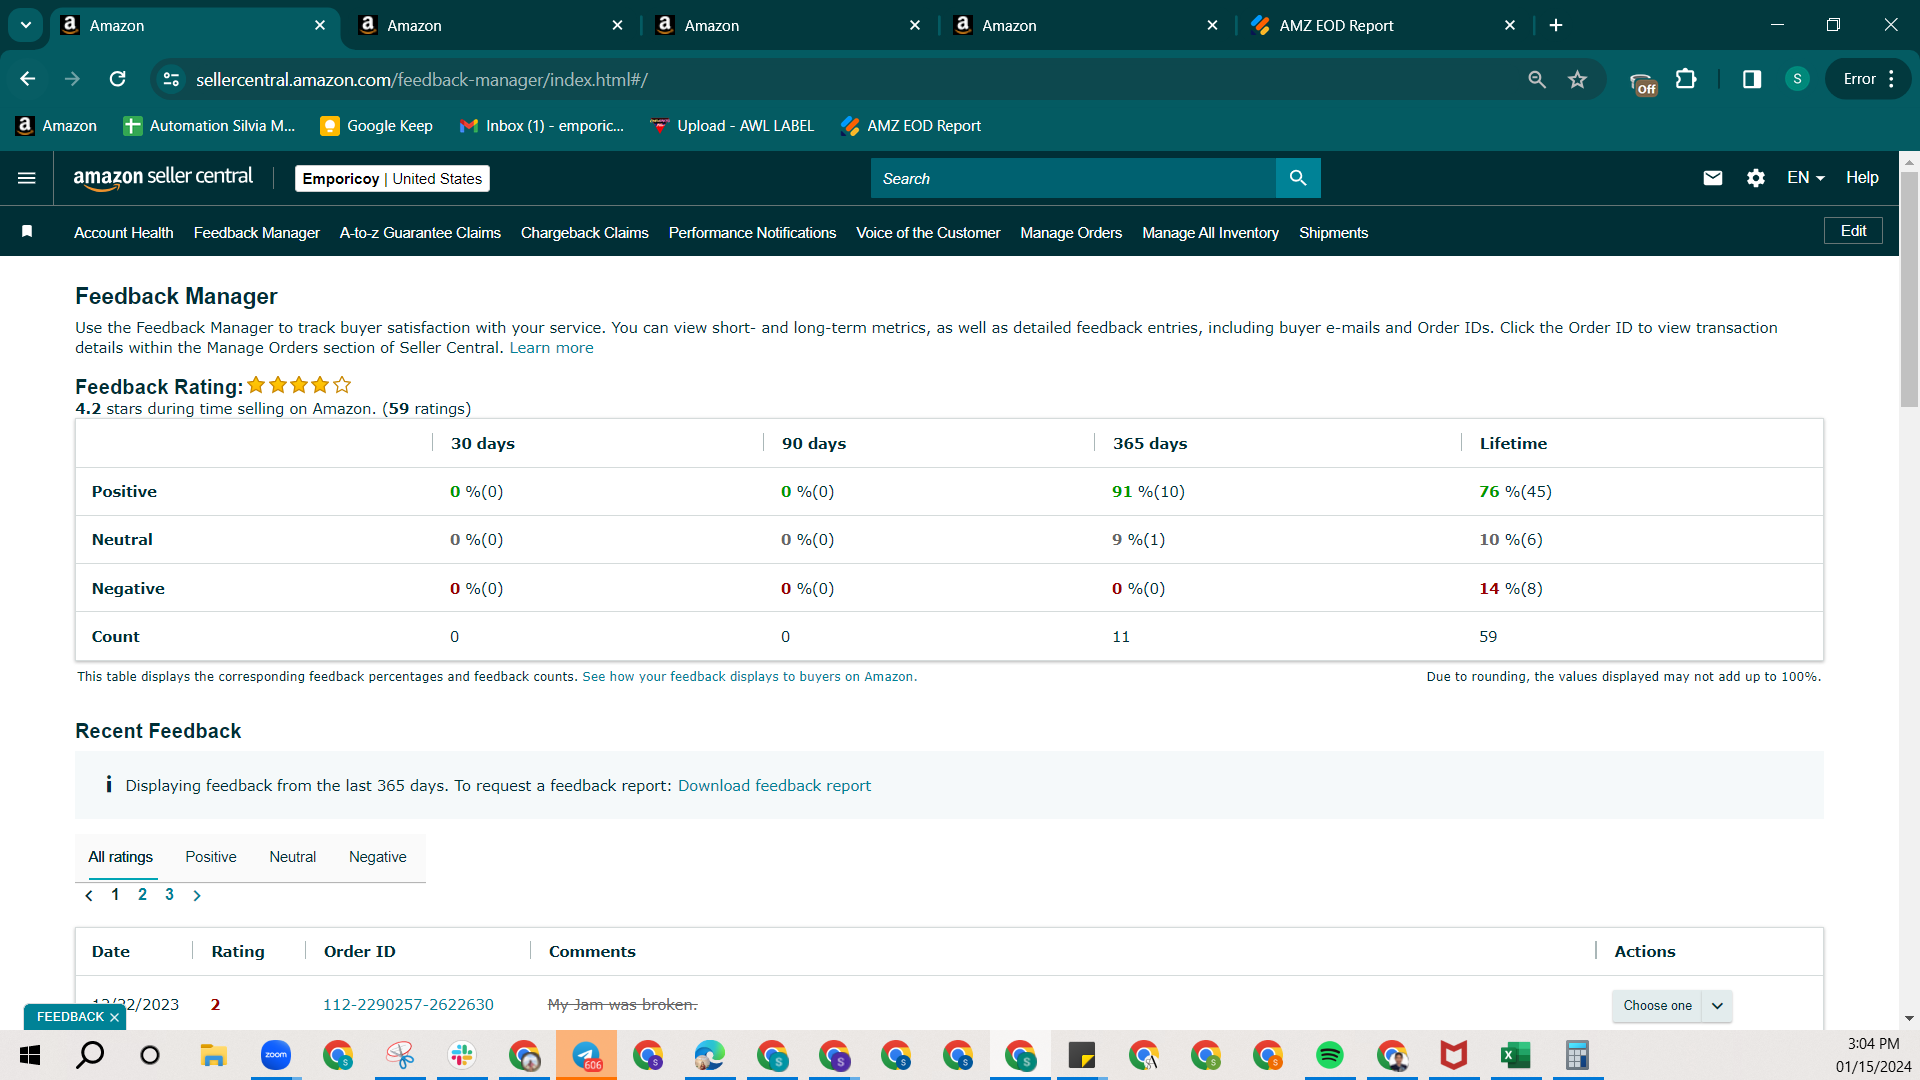Open Windows search from the taskbar
1920x1080 pixels.
click(90, 1055)
